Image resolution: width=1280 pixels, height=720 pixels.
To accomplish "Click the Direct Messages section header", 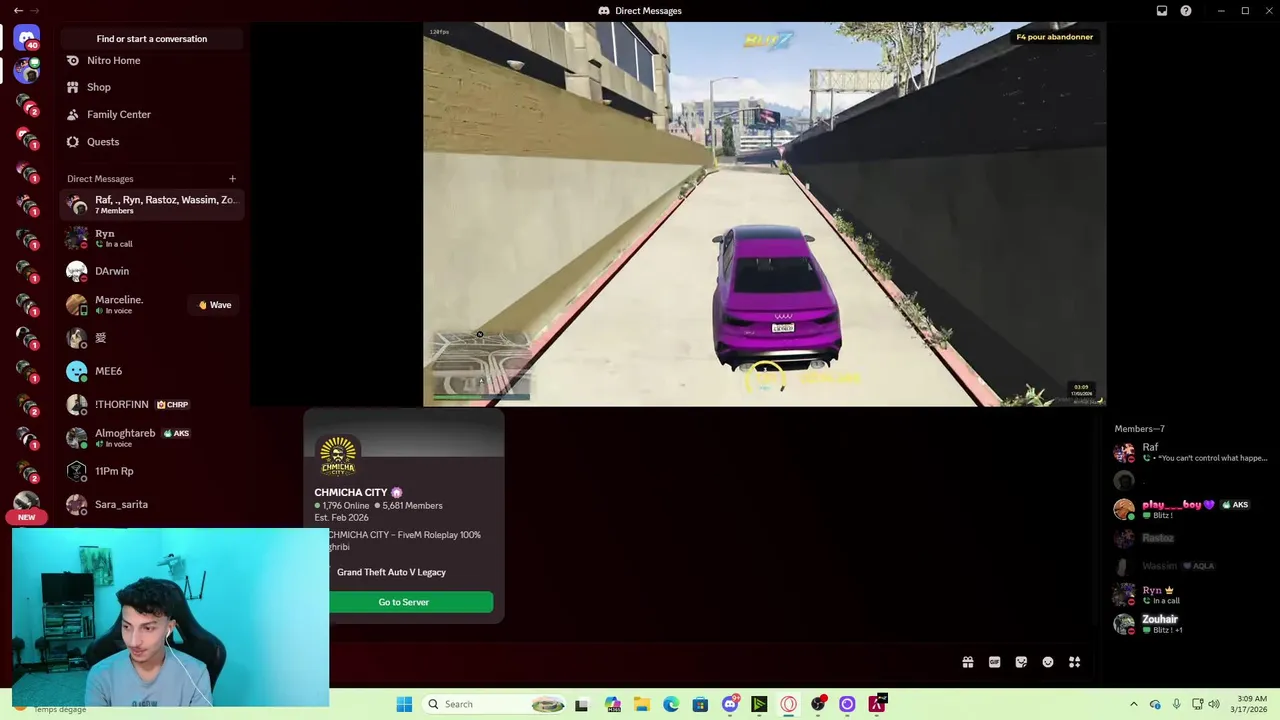I will (100, 179).
